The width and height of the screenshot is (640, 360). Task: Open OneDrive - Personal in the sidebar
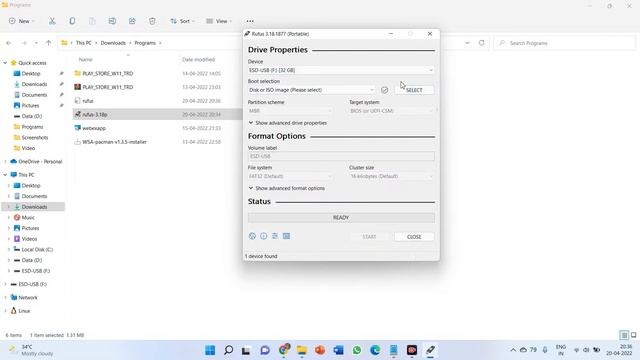40,162
